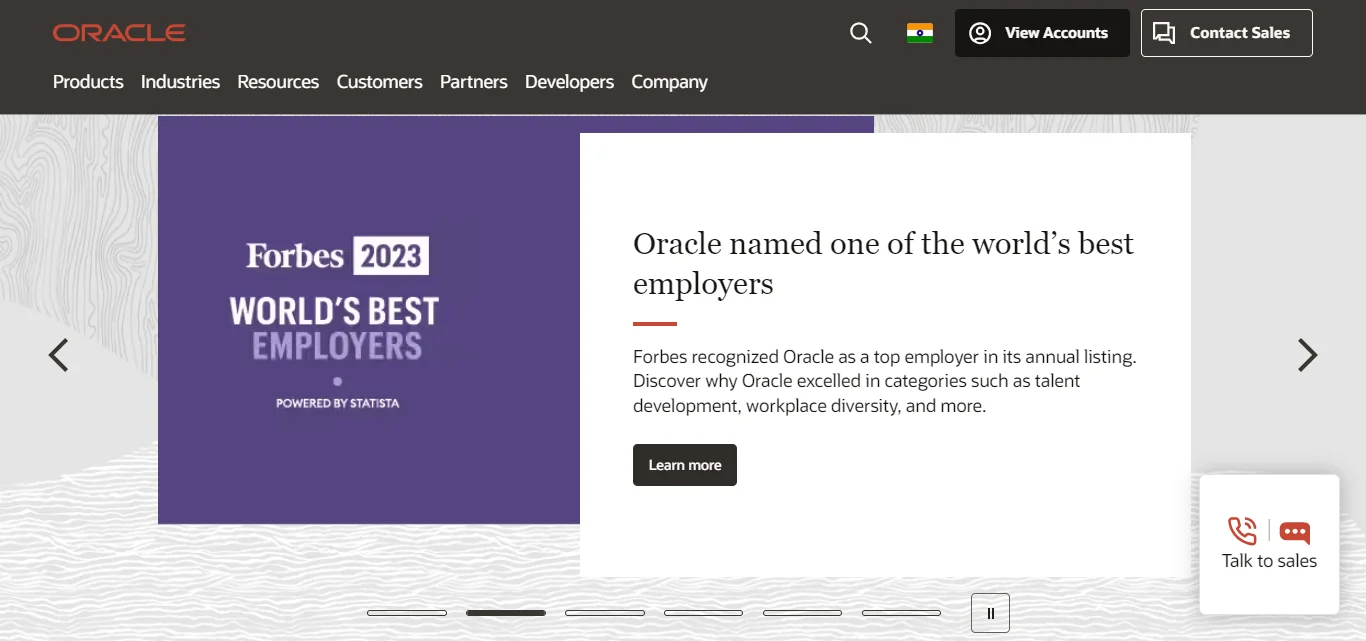This screenshot has height=641, width=1366.
Task: Click the headline Oracle named one of world's best employers
Action: [x=883, y=263]
